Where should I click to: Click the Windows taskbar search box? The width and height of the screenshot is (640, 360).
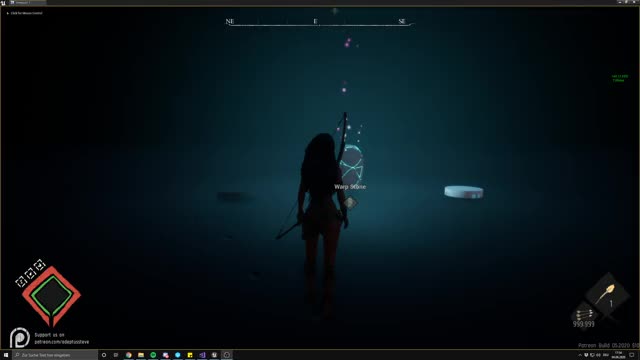[55, 355]
